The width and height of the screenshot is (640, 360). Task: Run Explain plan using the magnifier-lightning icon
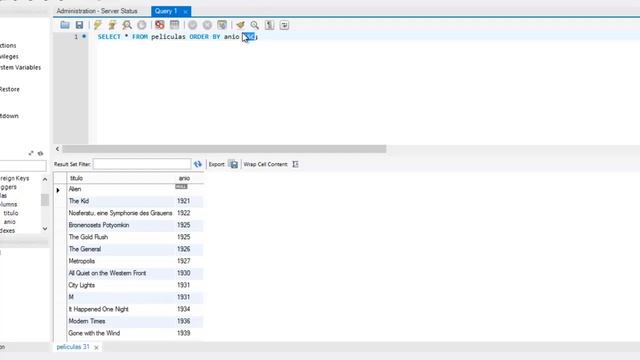[x=127, y=25]
